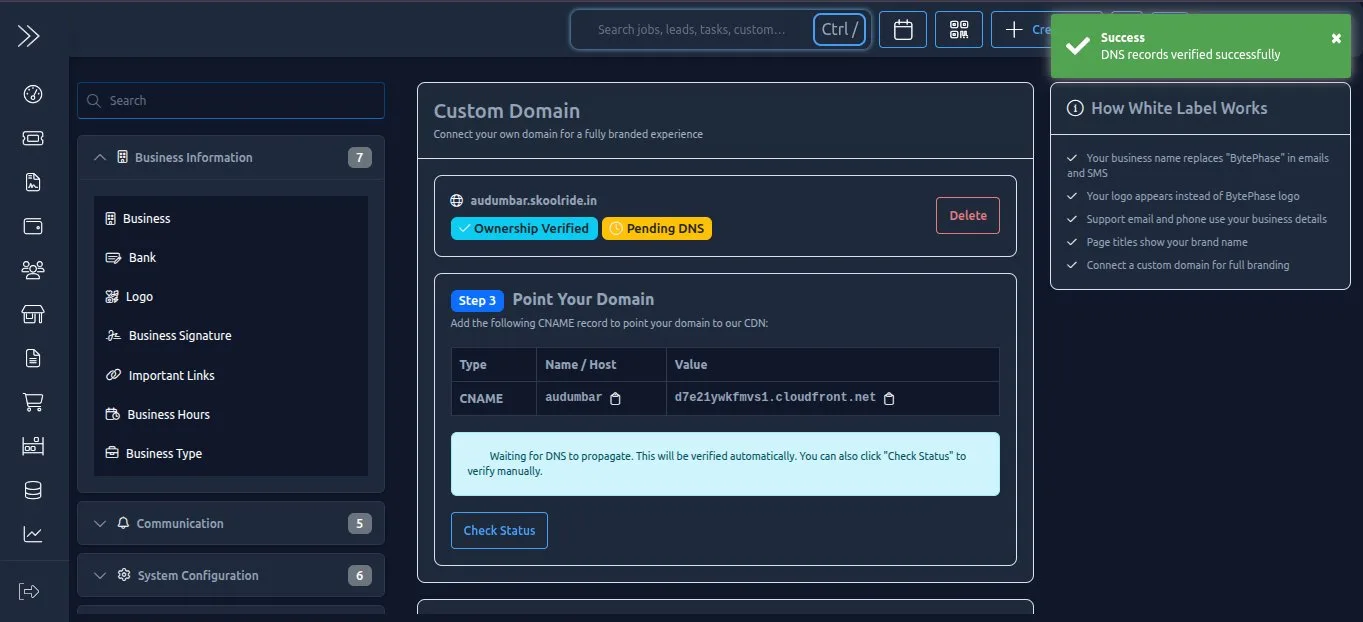Click the Ctrl / shortcut badge
This screenshot has height=622, width=1363.
coord(841,30)
